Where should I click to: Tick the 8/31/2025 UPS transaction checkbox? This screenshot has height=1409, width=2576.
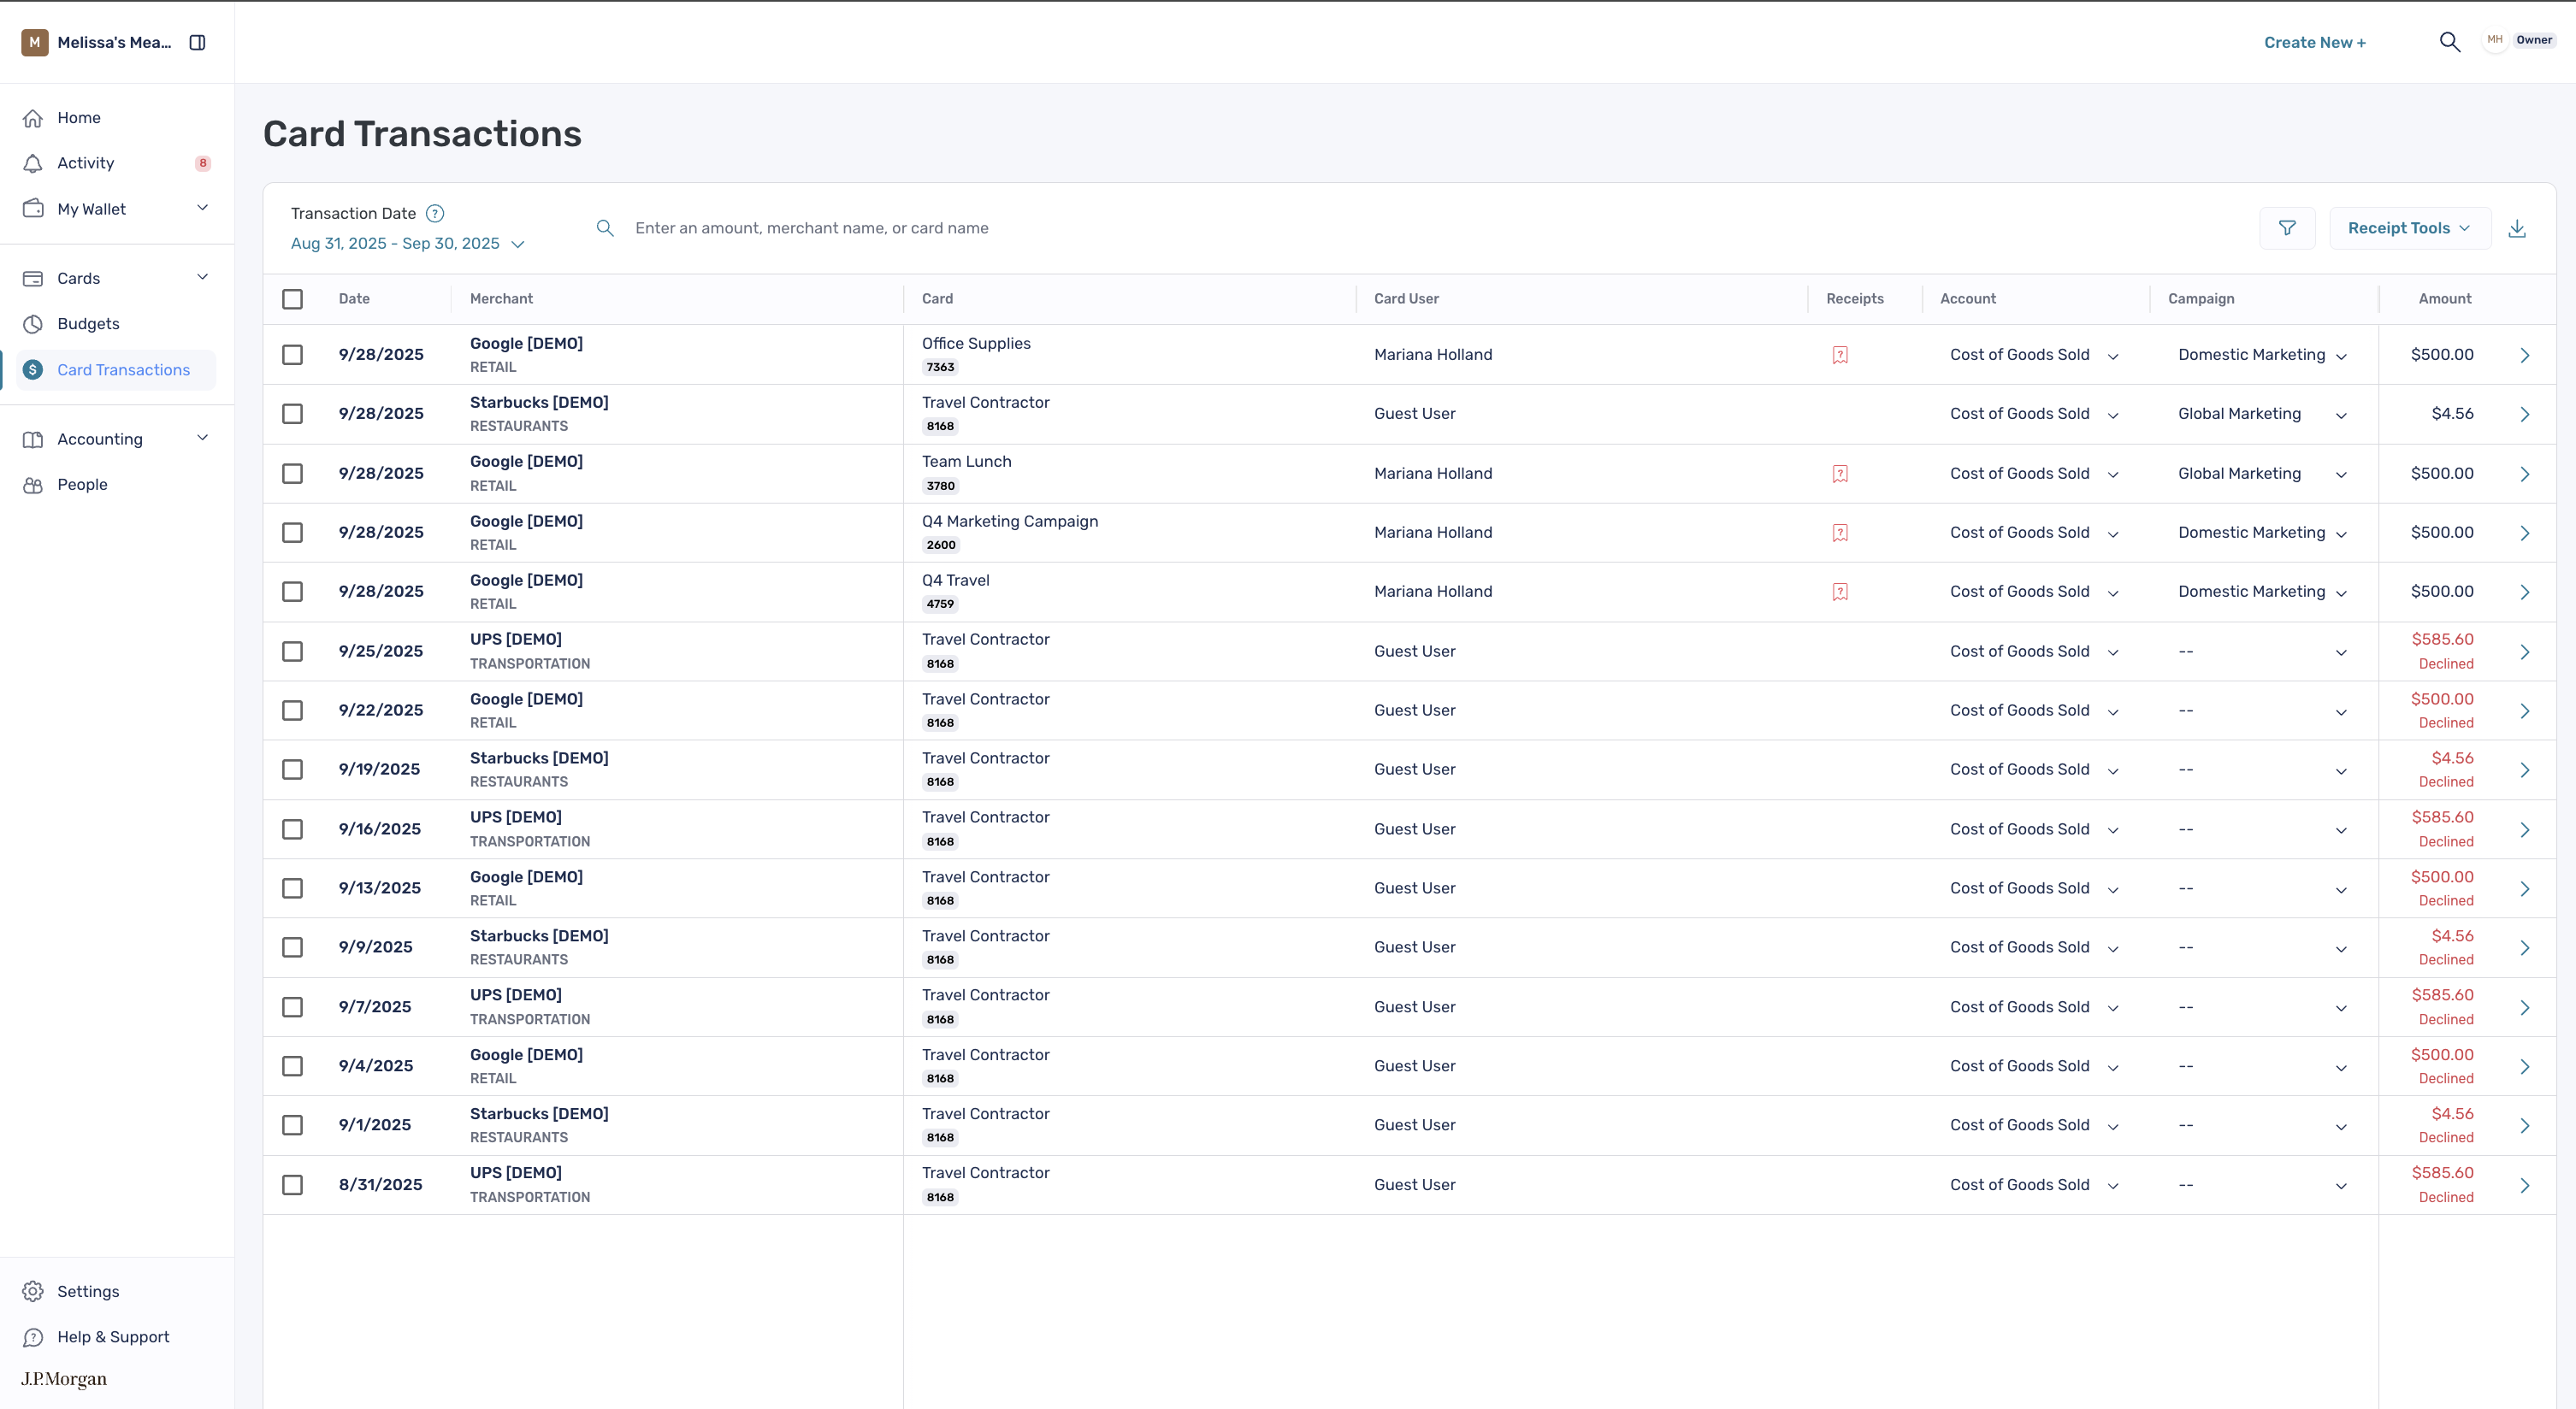(x=292, y=1185)
